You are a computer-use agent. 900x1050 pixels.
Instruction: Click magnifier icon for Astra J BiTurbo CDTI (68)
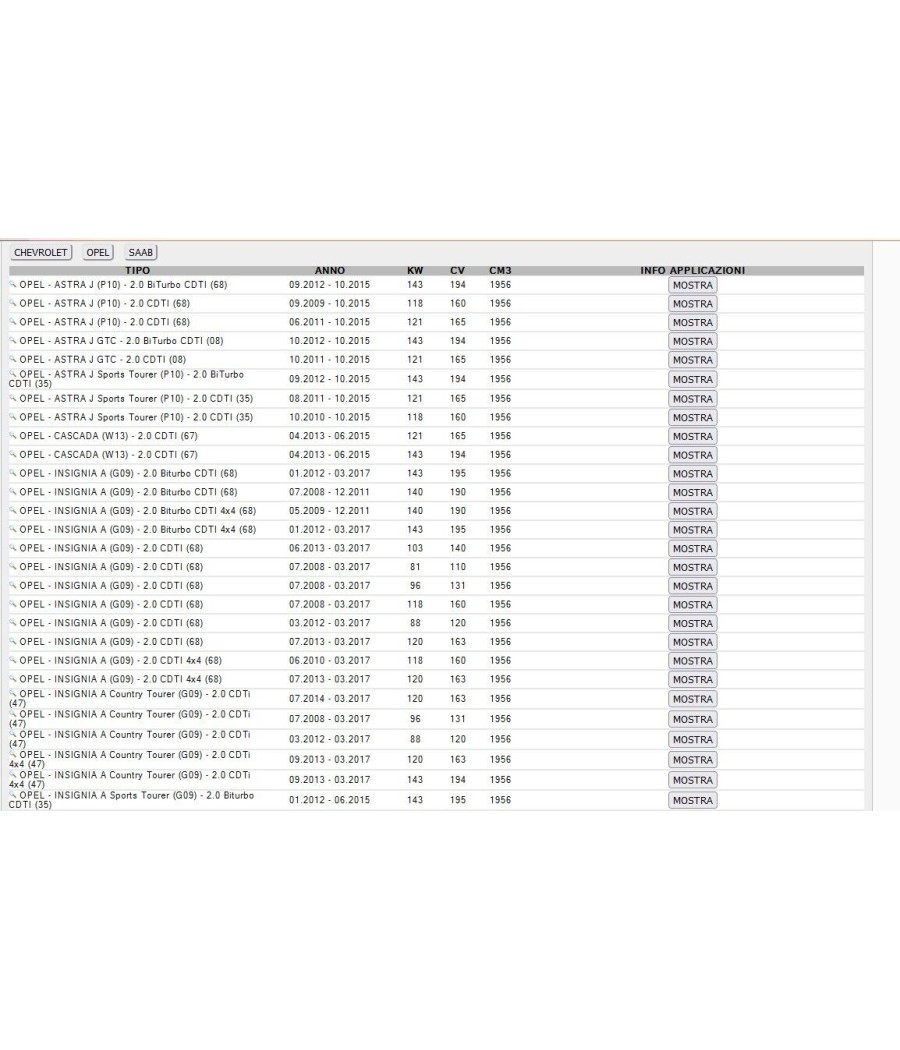point(13,284)
